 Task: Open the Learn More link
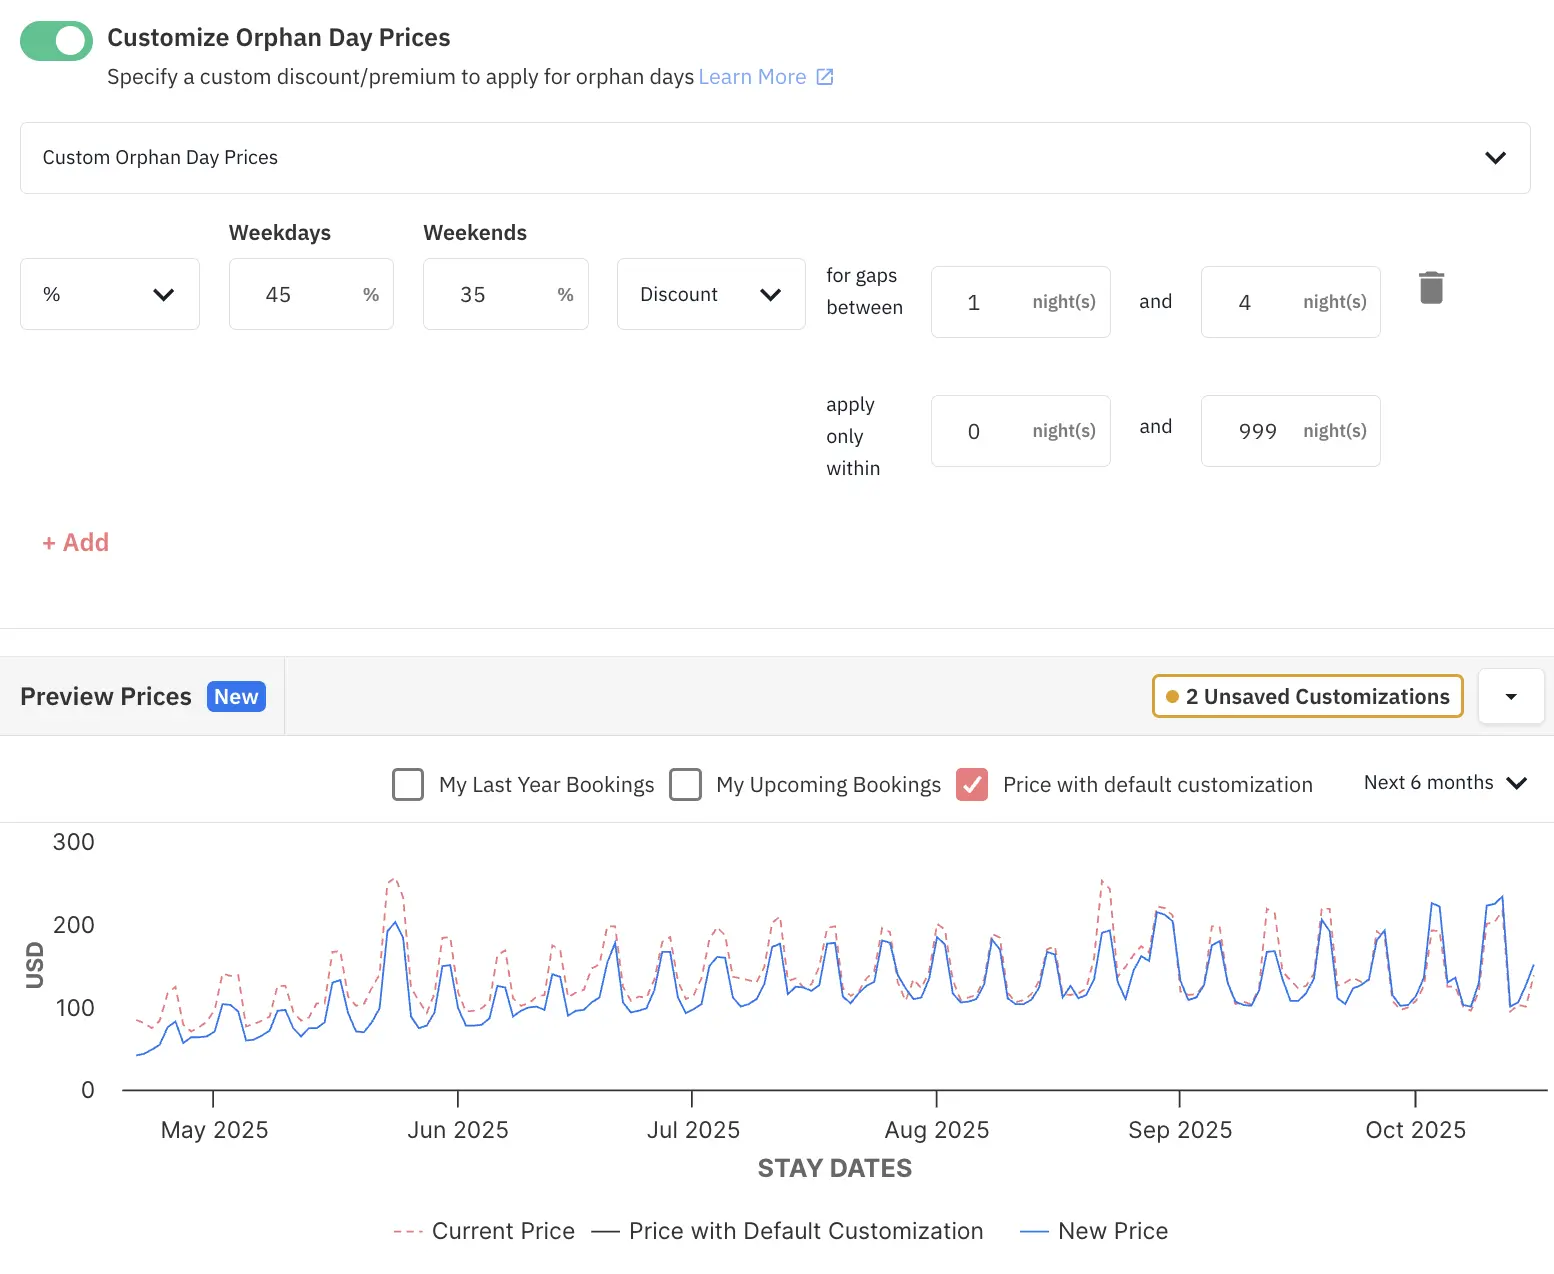[752, 77]
